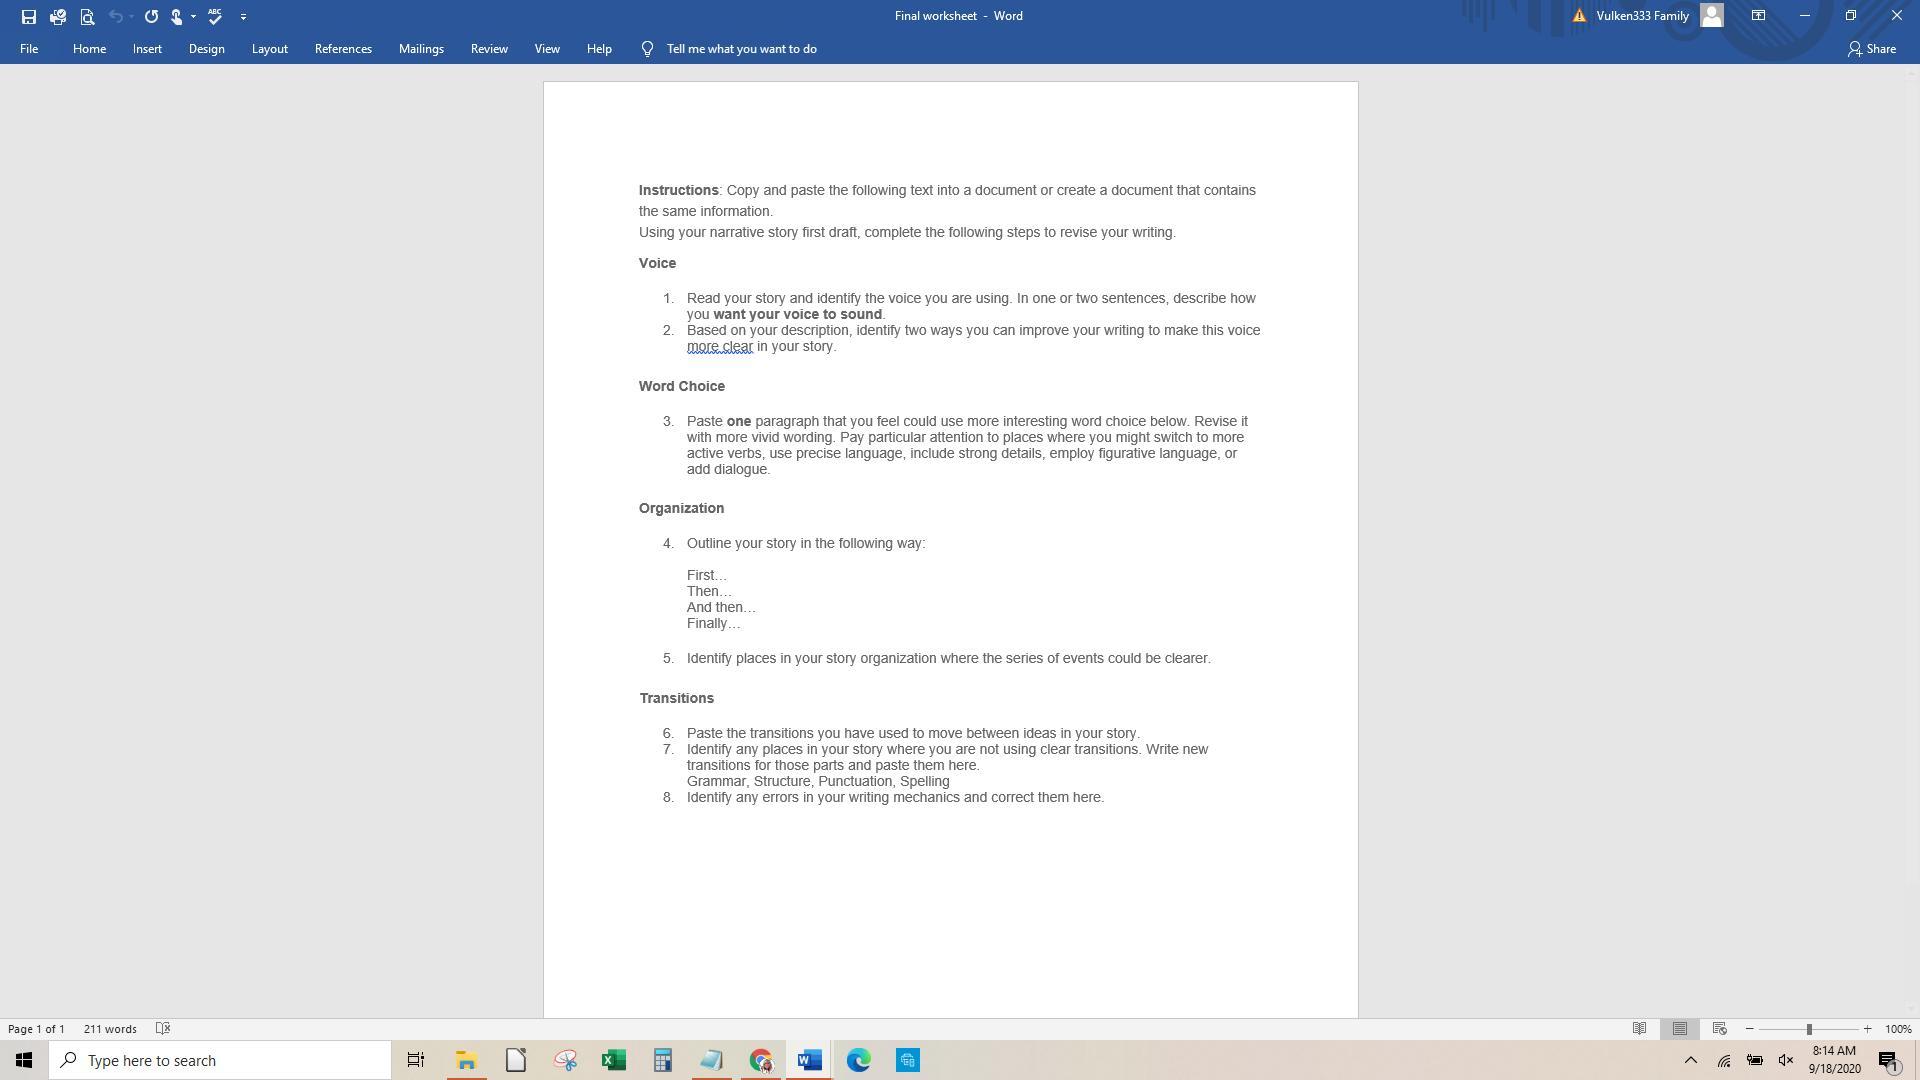Viewport: 1920px width, 1080px height.
Task: Open Ribbon Display Options icon
Action: coord(1758,16)
